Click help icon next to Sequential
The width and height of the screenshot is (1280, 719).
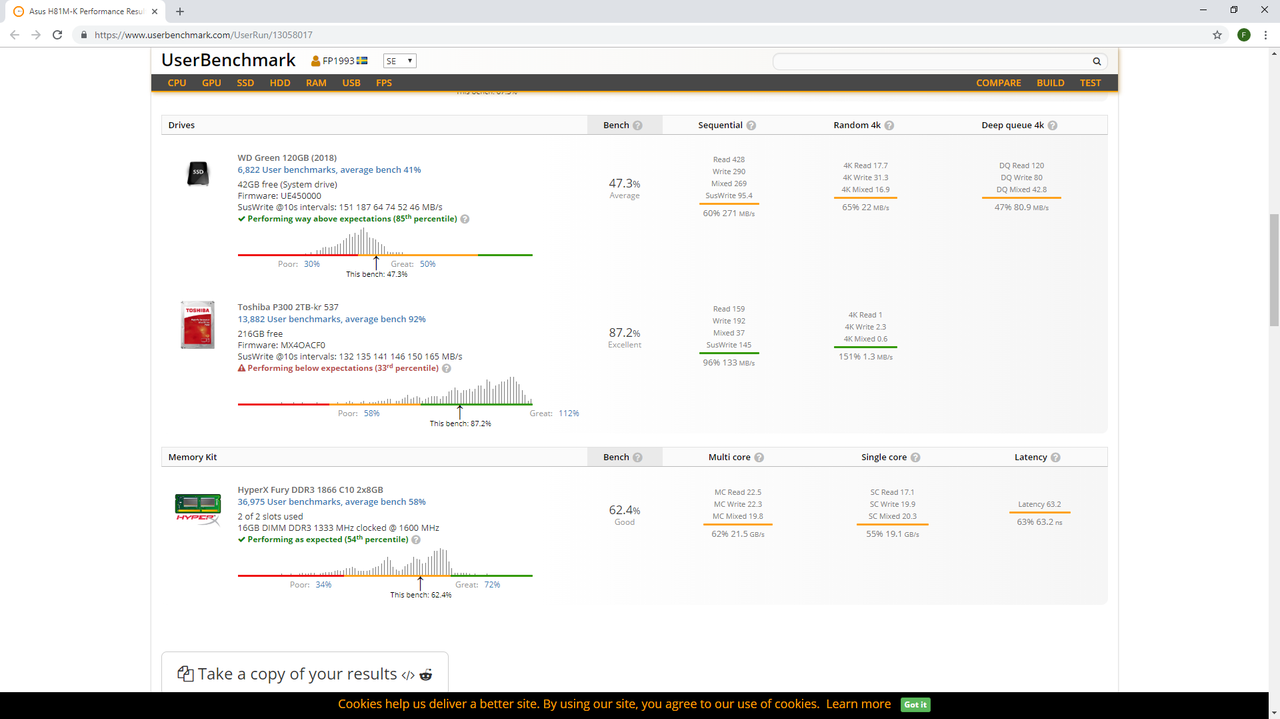[x=751, y=125]
